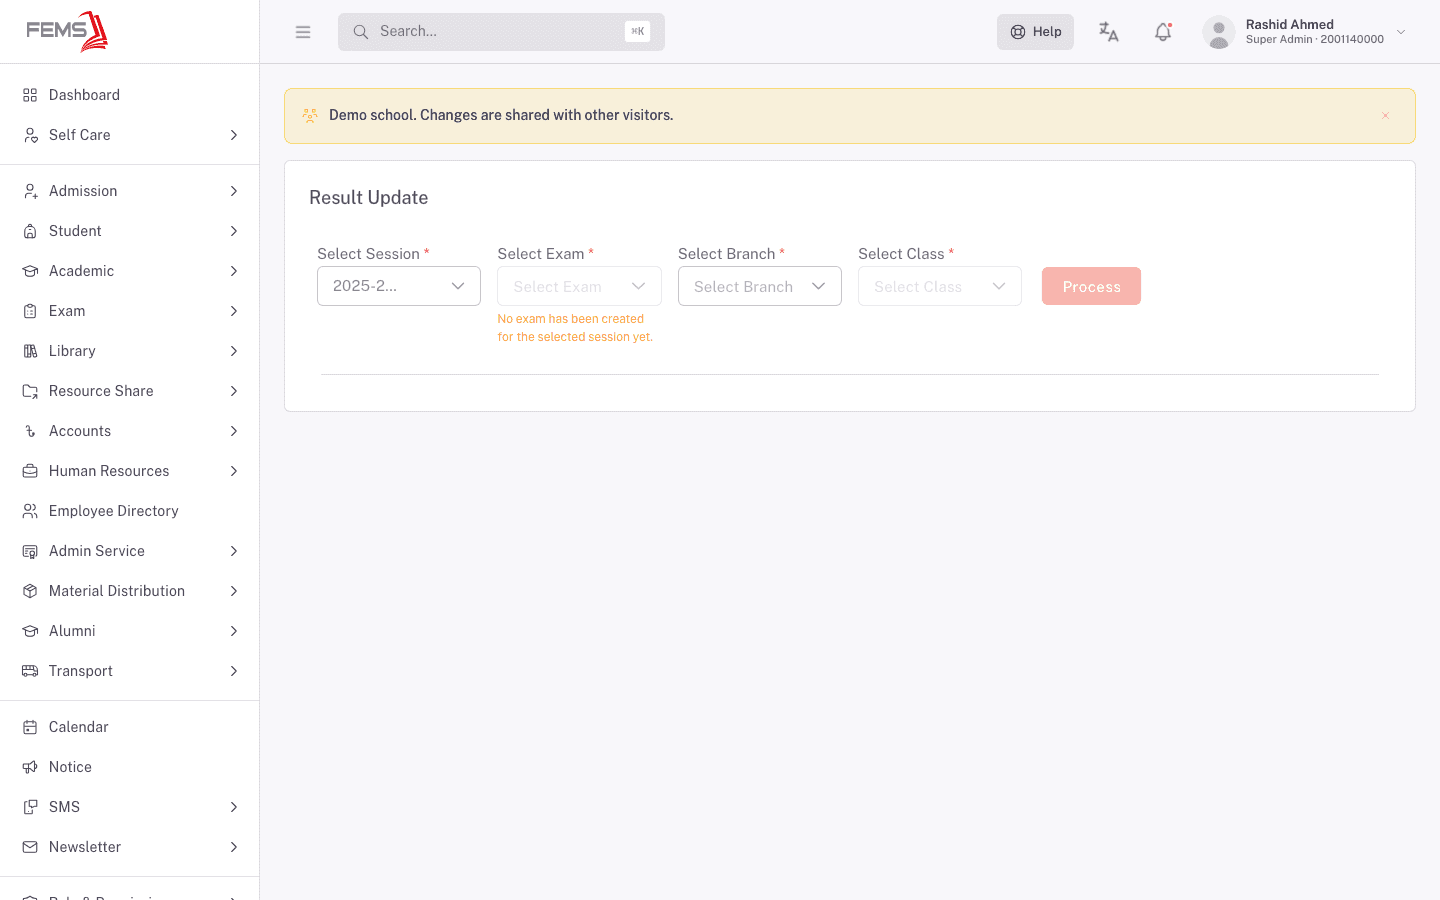Click the FEMS logo
The width and height of the screenshot is (1440, 900).
coord(67,31)
